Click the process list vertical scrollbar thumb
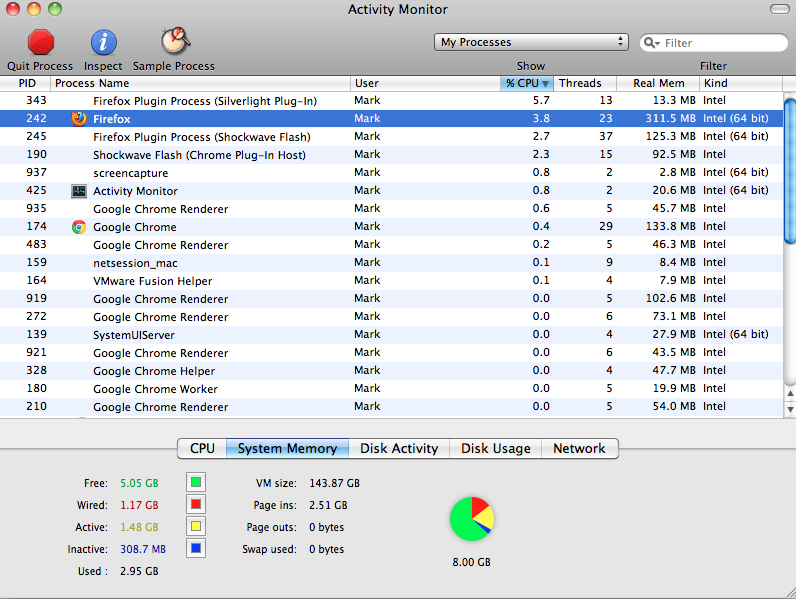 tap(790, 171)
